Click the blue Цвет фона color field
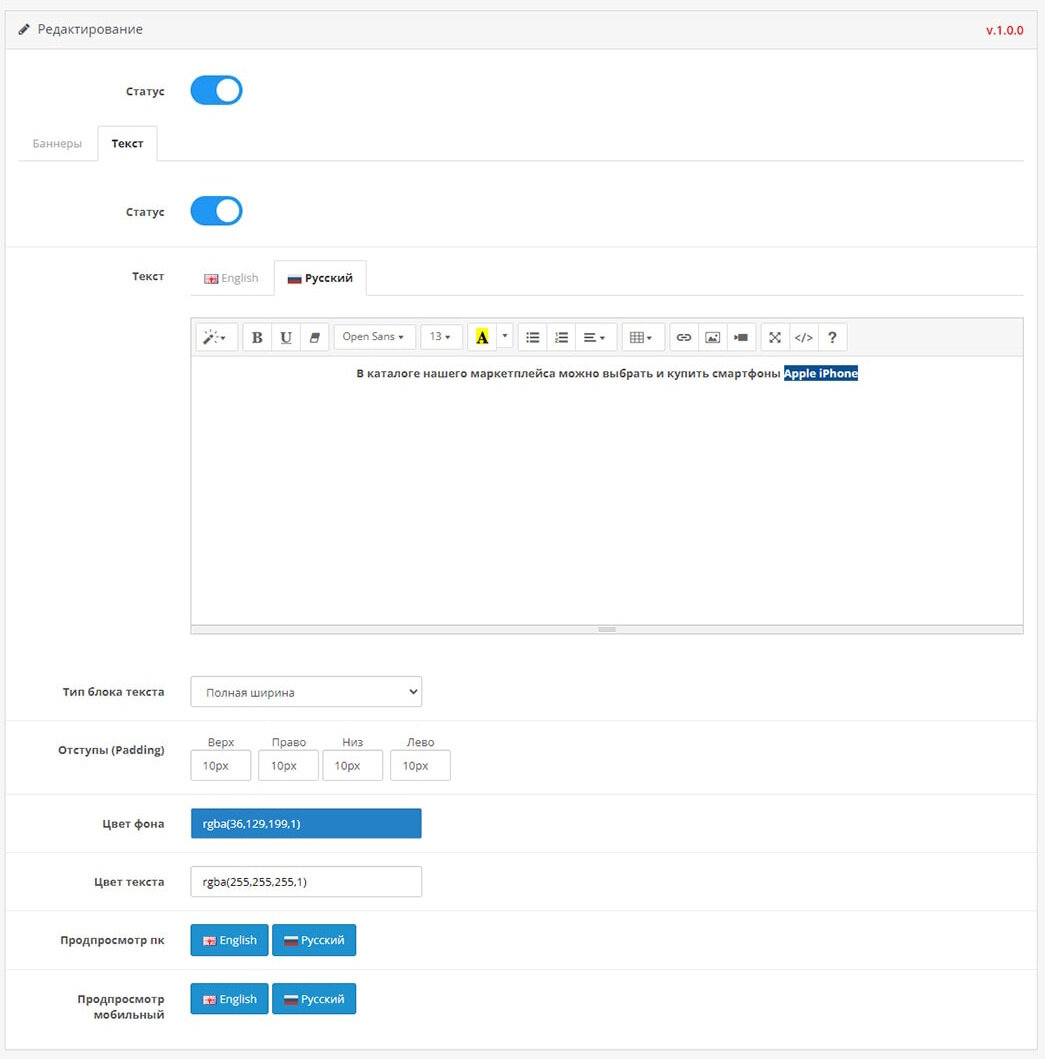1045x1059 pixels. 306,824
